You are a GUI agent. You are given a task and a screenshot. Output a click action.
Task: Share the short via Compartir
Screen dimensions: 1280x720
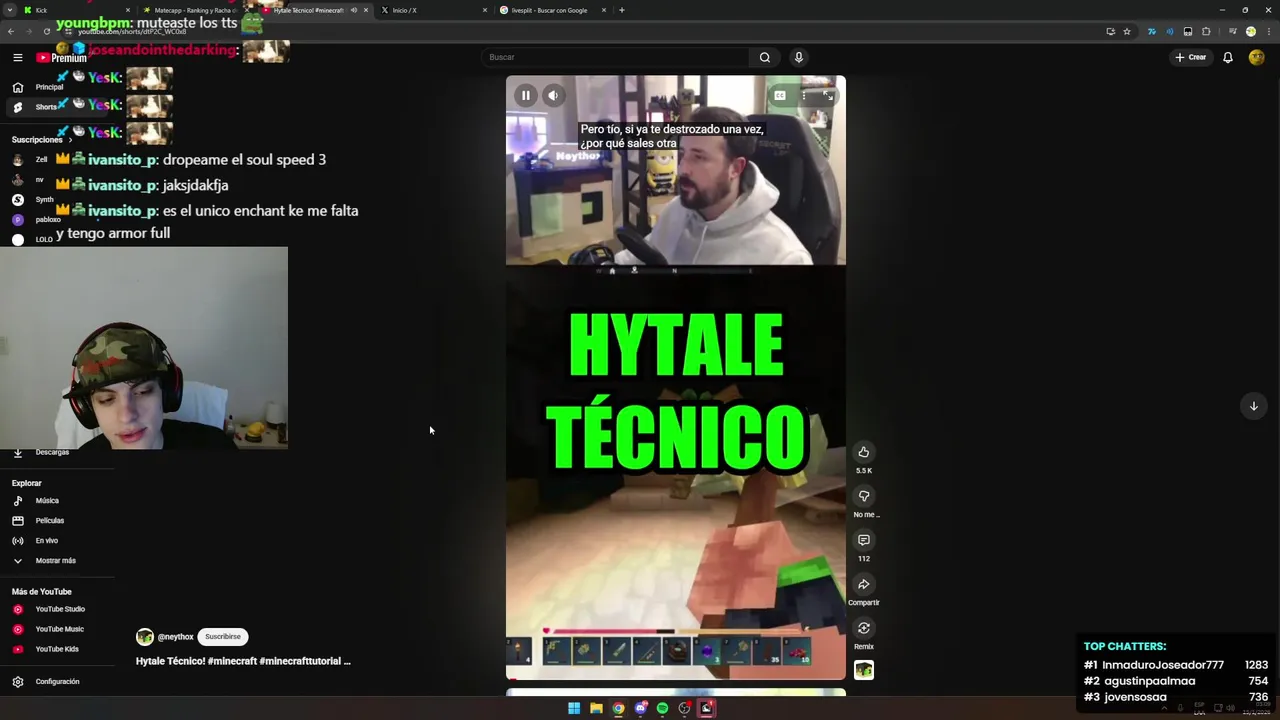tap(864, 584)
